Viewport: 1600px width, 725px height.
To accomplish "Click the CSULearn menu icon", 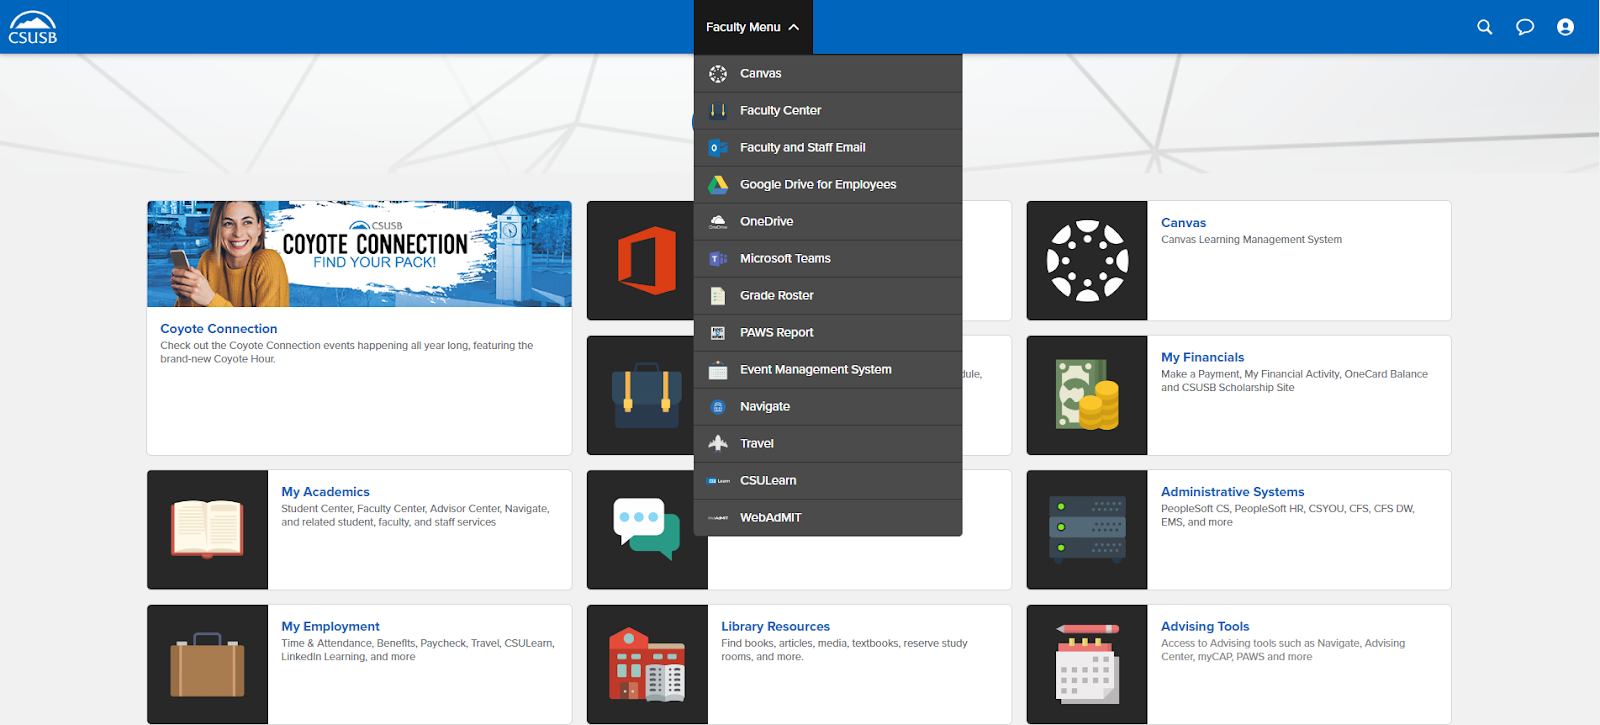I will 718,481.
